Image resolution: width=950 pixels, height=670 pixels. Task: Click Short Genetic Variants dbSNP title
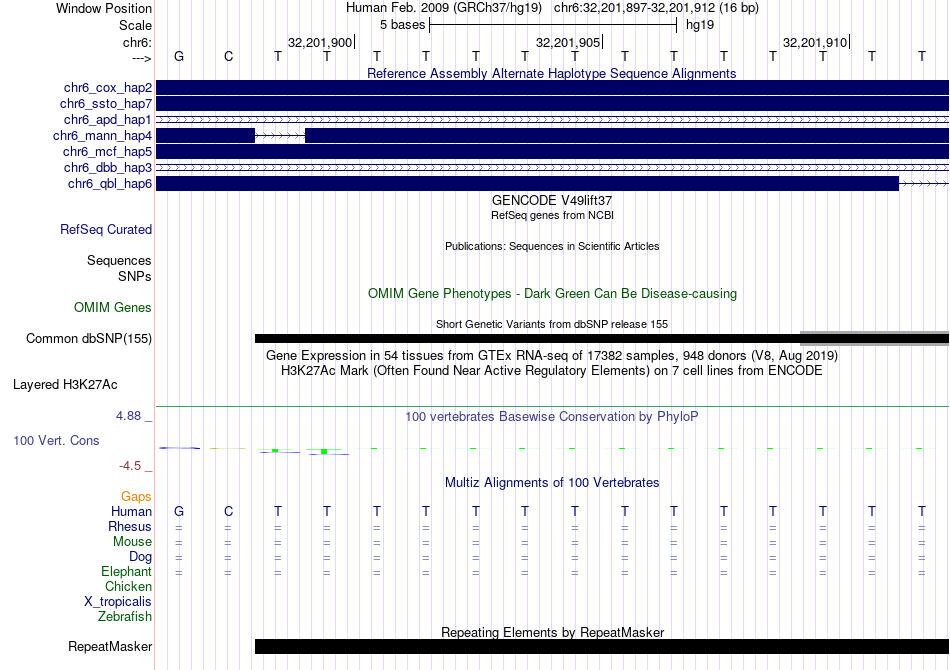pos(552,324)
